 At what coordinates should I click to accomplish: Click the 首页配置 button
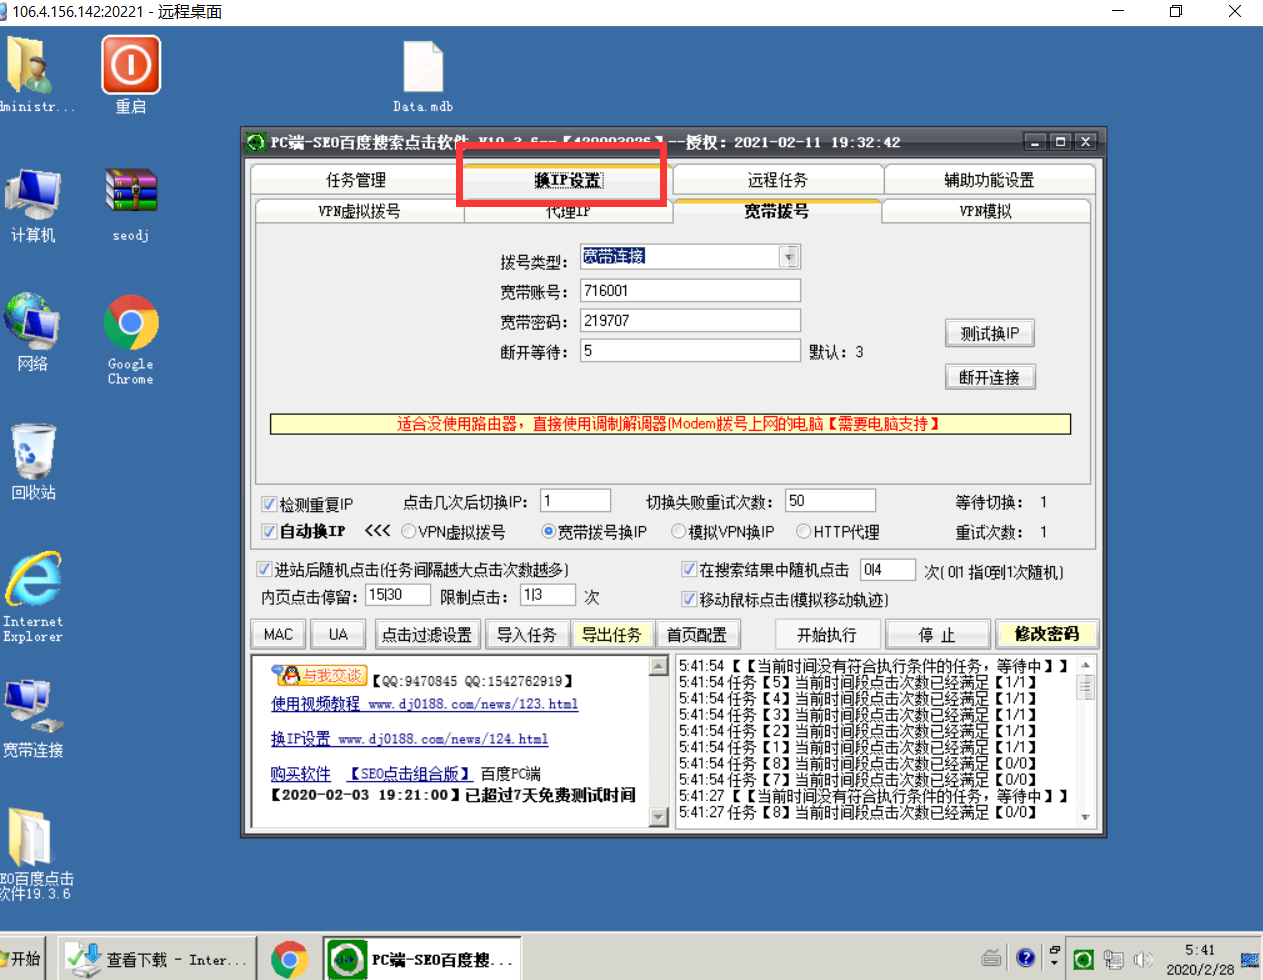(697, 634)
